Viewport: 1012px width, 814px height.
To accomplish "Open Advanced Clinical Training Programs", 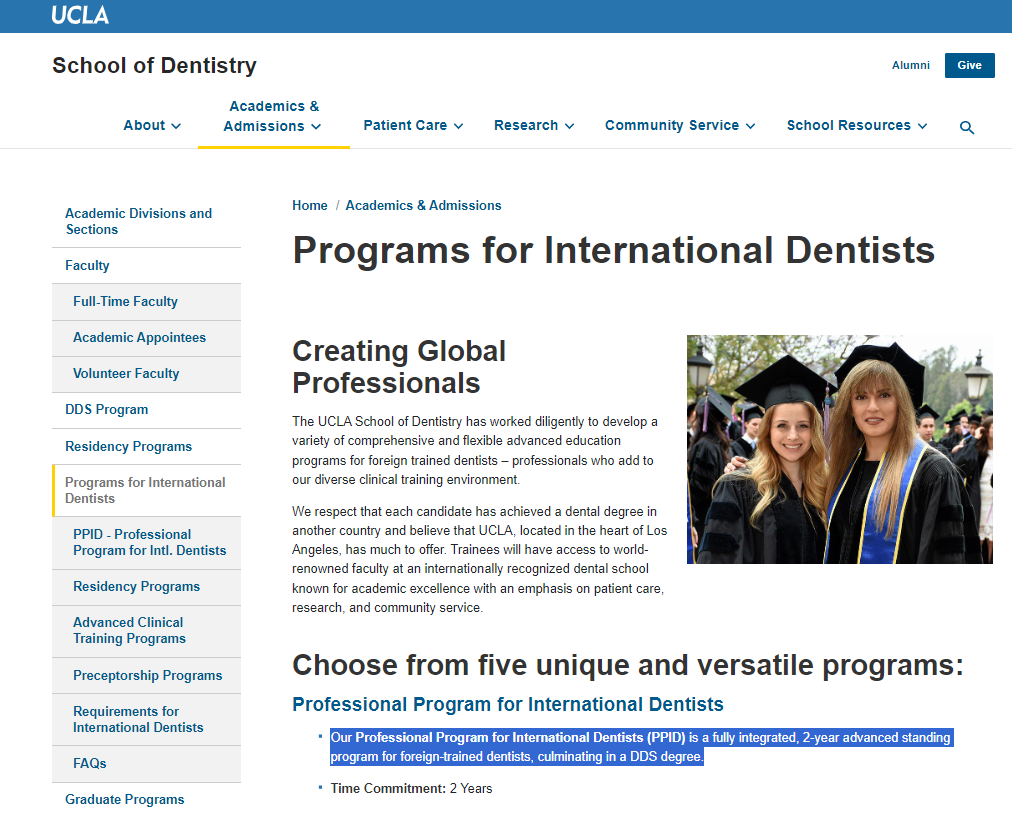I will click(x=129, y=630).
